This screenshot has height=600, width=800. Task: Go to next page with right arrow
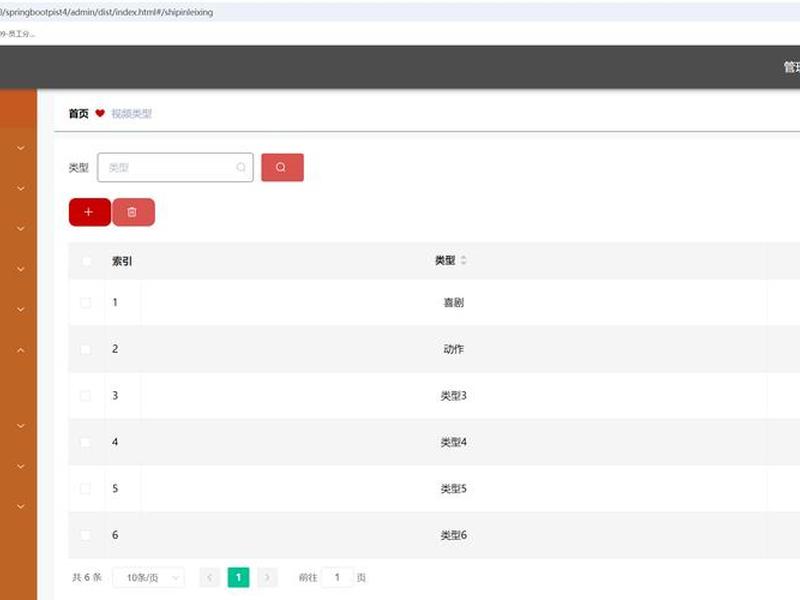(x=267, y=577)
